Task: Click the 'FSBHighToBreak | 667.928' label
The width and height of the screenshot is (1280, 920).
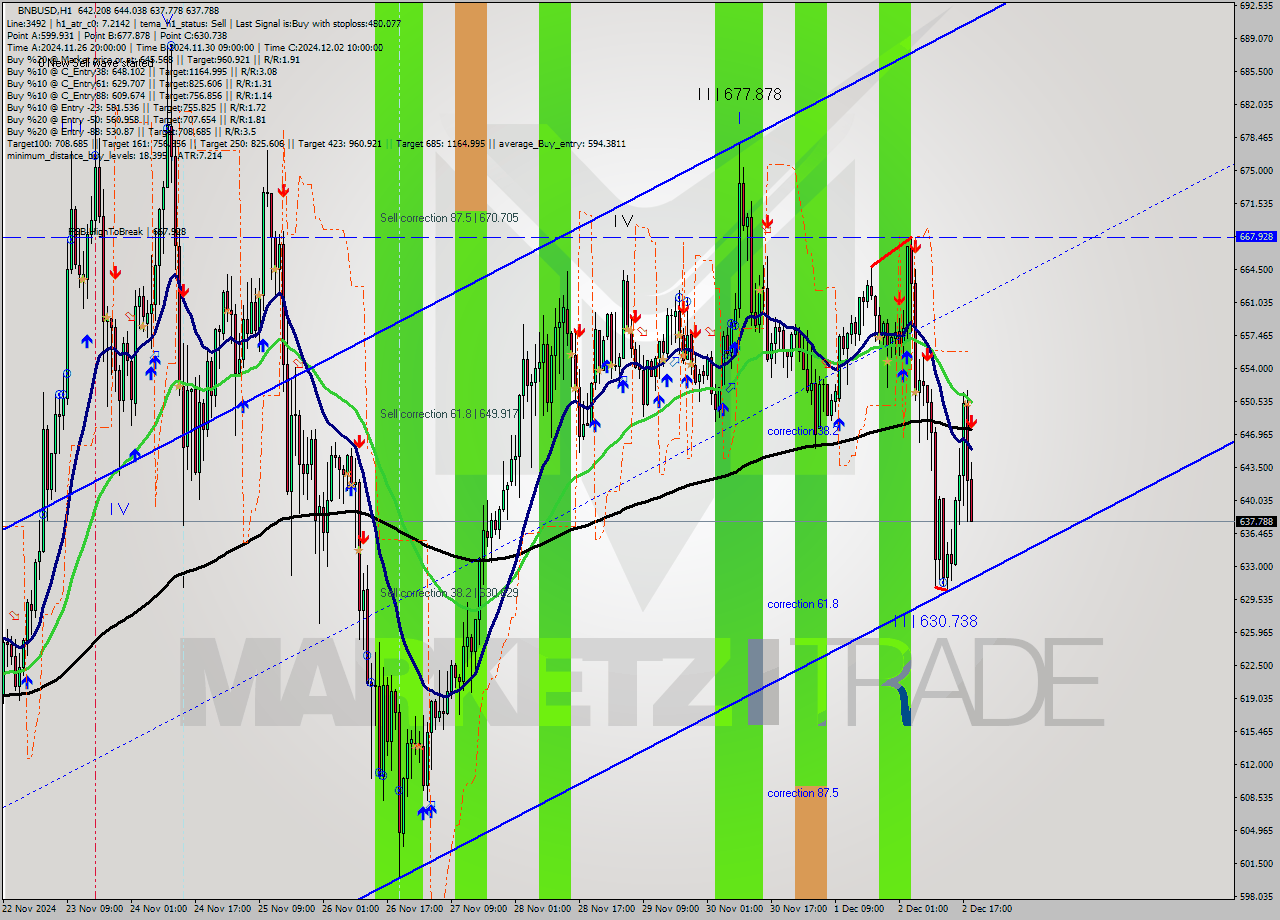Action: point(127,231)
